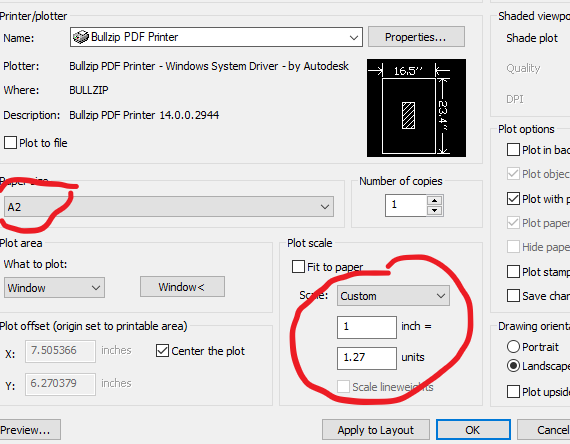Click Apply to Layout button

click(376, 430)
